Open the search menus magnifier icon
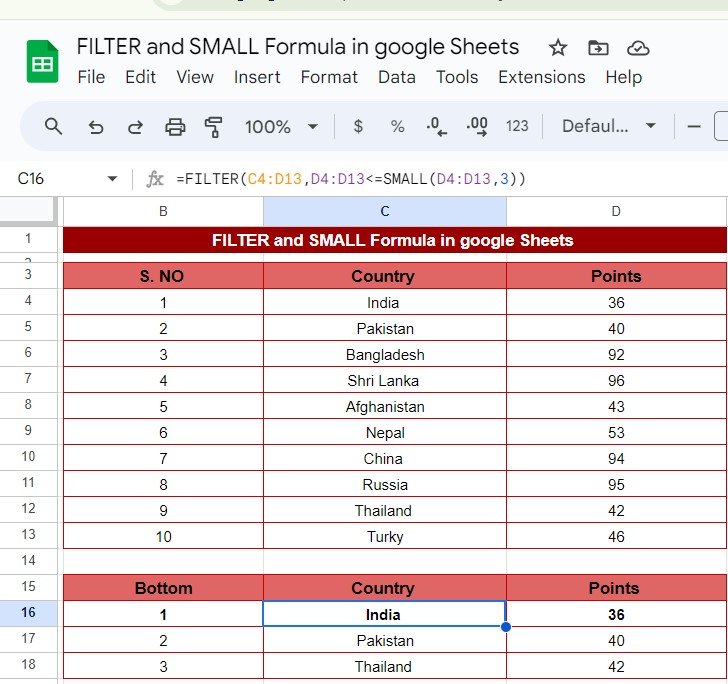728x684 pixels. [53, 126]
